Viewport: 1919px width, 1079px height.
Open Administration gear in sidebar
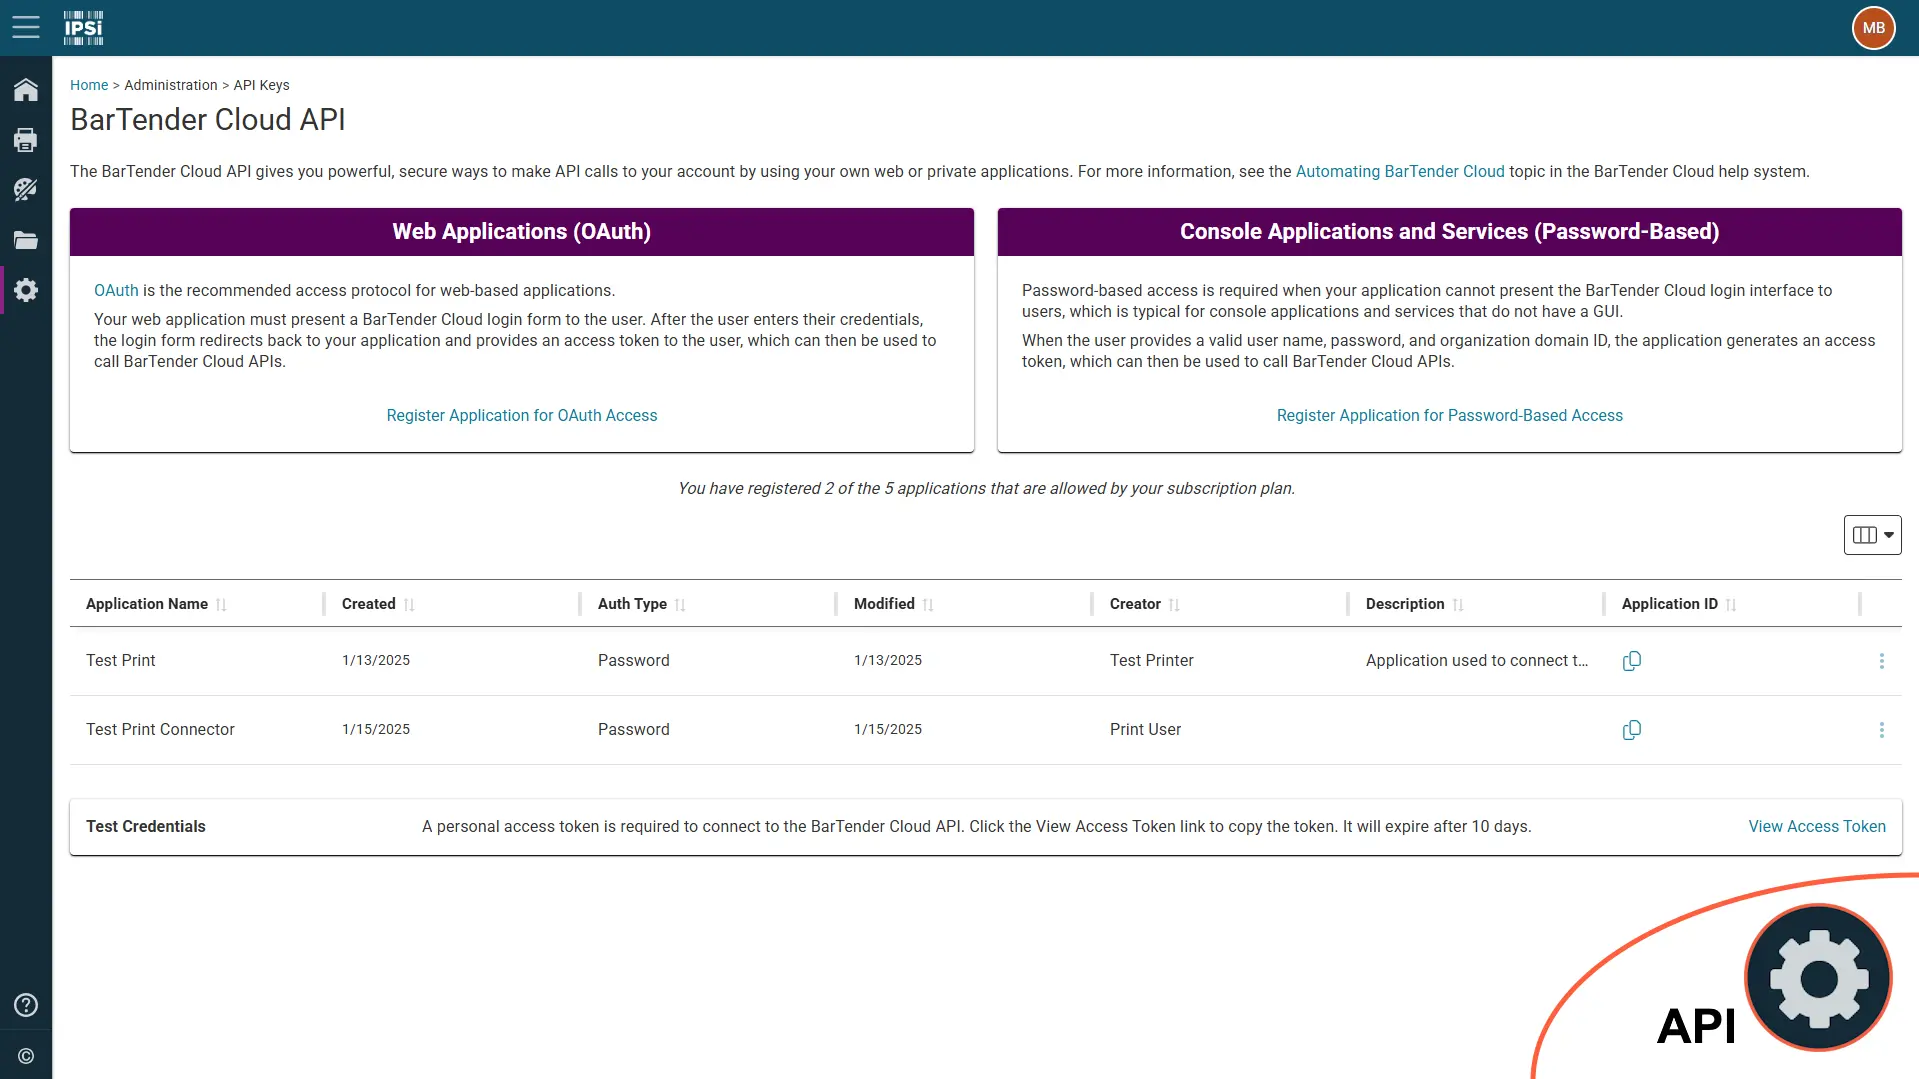pos(26,290)
